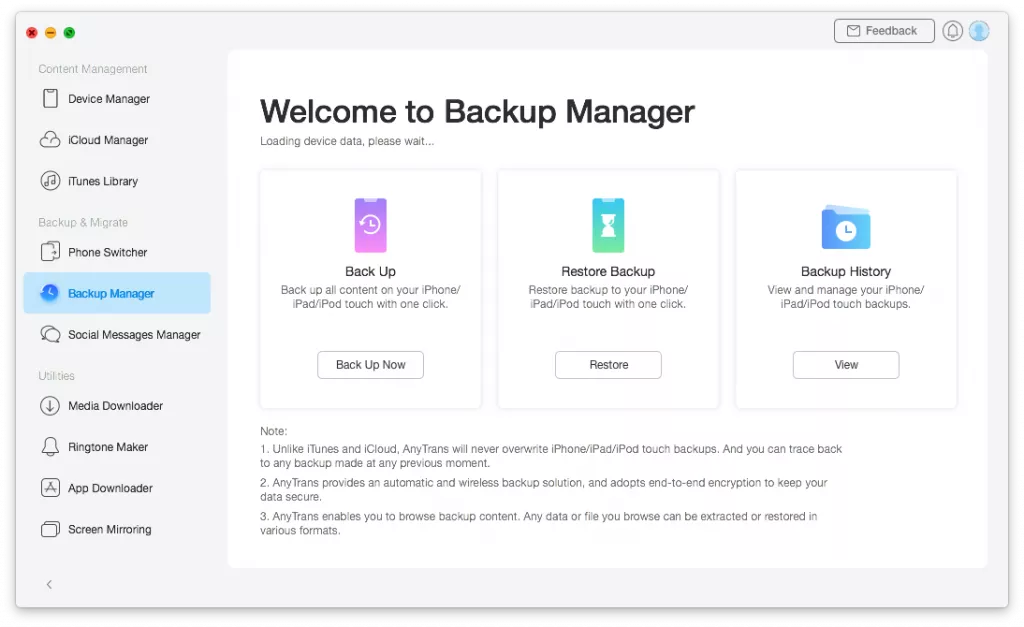Click the Backup History card title
Viewport: 1024px width, 627px height.
(846, 271)
